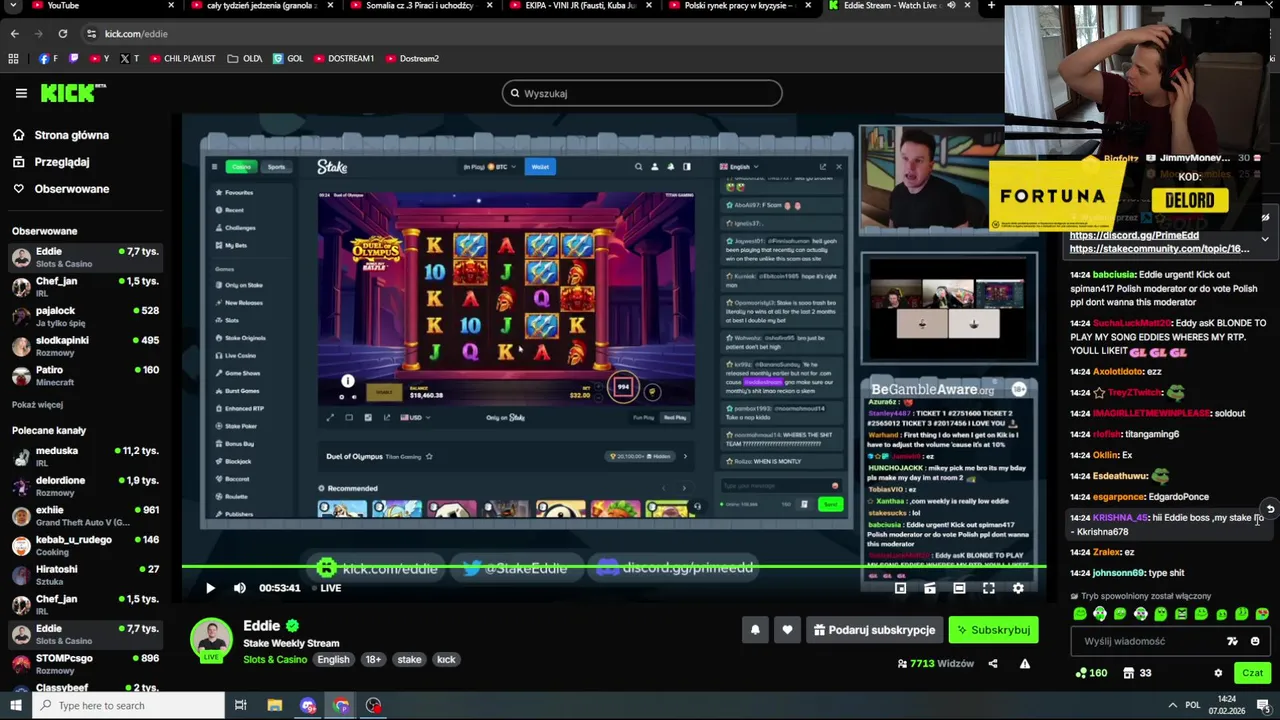Expand the pinned message chevron
Viewport: 1280px width, 720px height.
point(1265,239)
